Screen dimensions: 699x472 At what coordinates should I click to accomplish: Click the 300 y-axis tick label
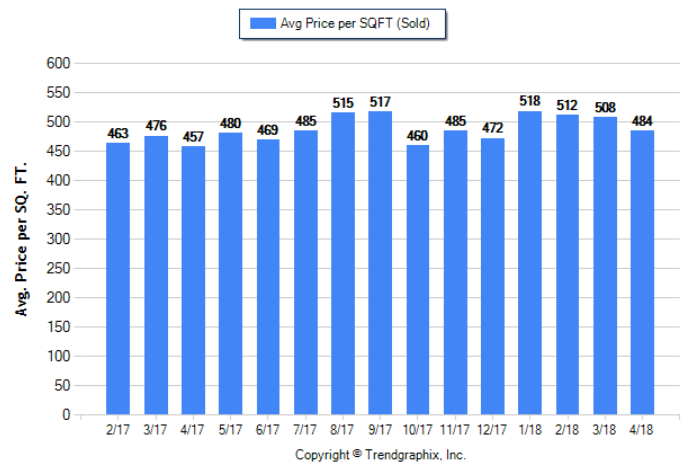[x=58, y=239]
